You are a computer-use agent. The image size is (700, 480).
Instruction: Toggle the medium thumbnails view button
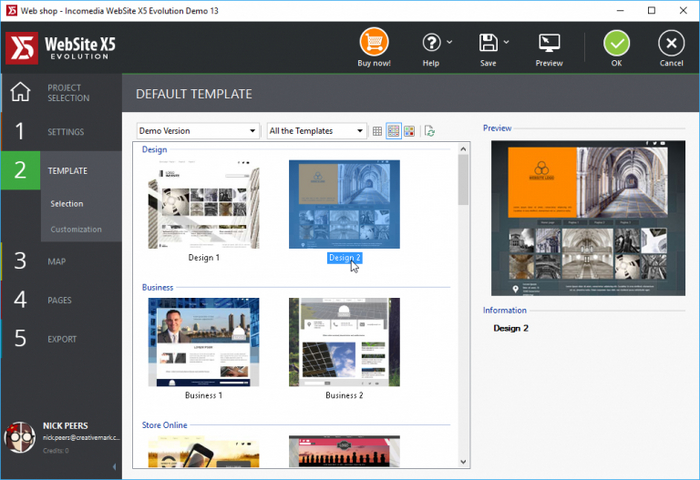(x=393, y=131)
